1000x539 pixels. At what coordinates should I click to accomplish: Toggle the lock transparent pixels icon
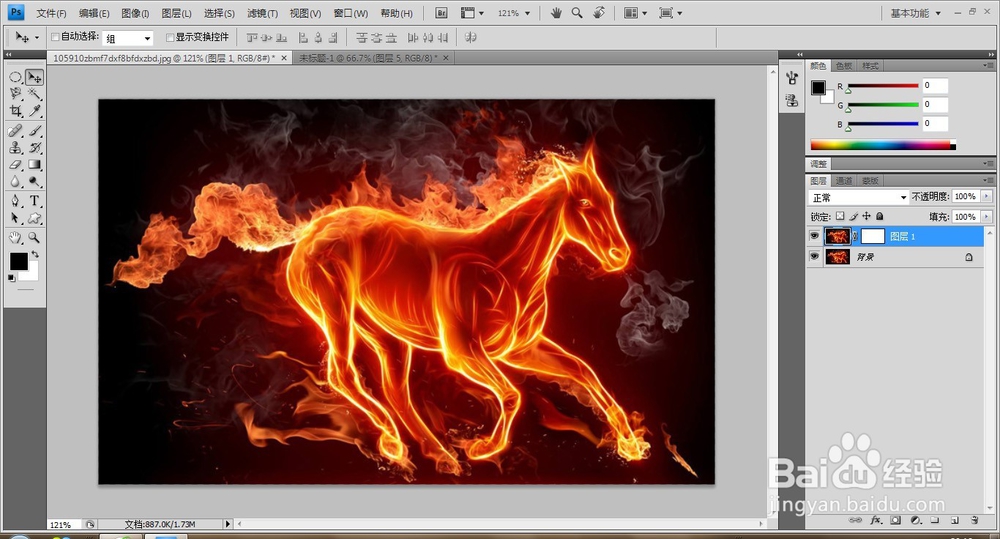pos(840,216)
